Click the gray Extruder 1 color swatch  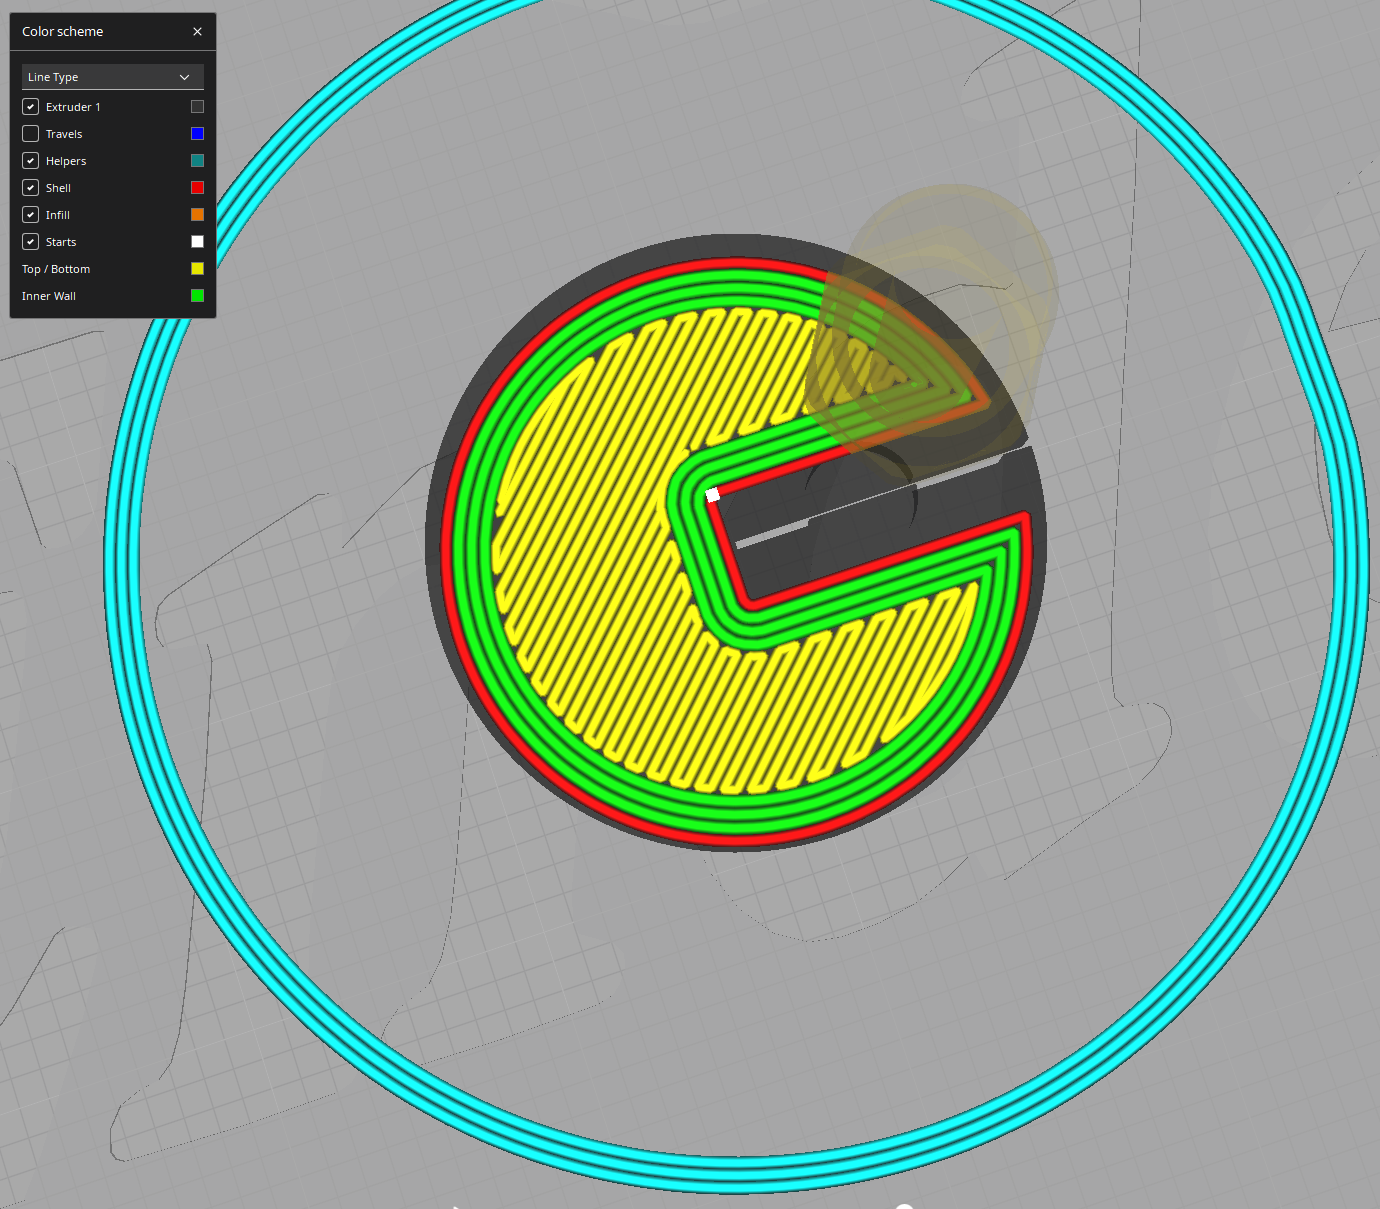197,106
